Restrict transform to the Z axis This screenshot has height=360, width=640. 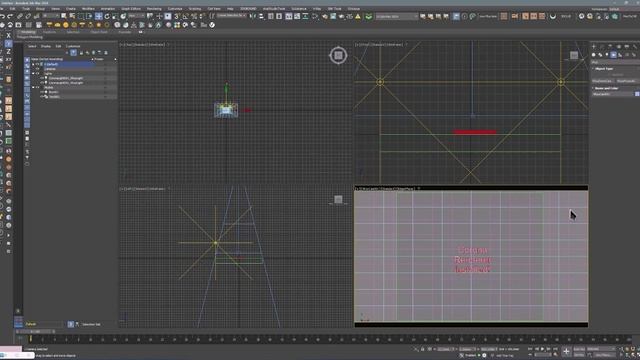pos(8,52)
